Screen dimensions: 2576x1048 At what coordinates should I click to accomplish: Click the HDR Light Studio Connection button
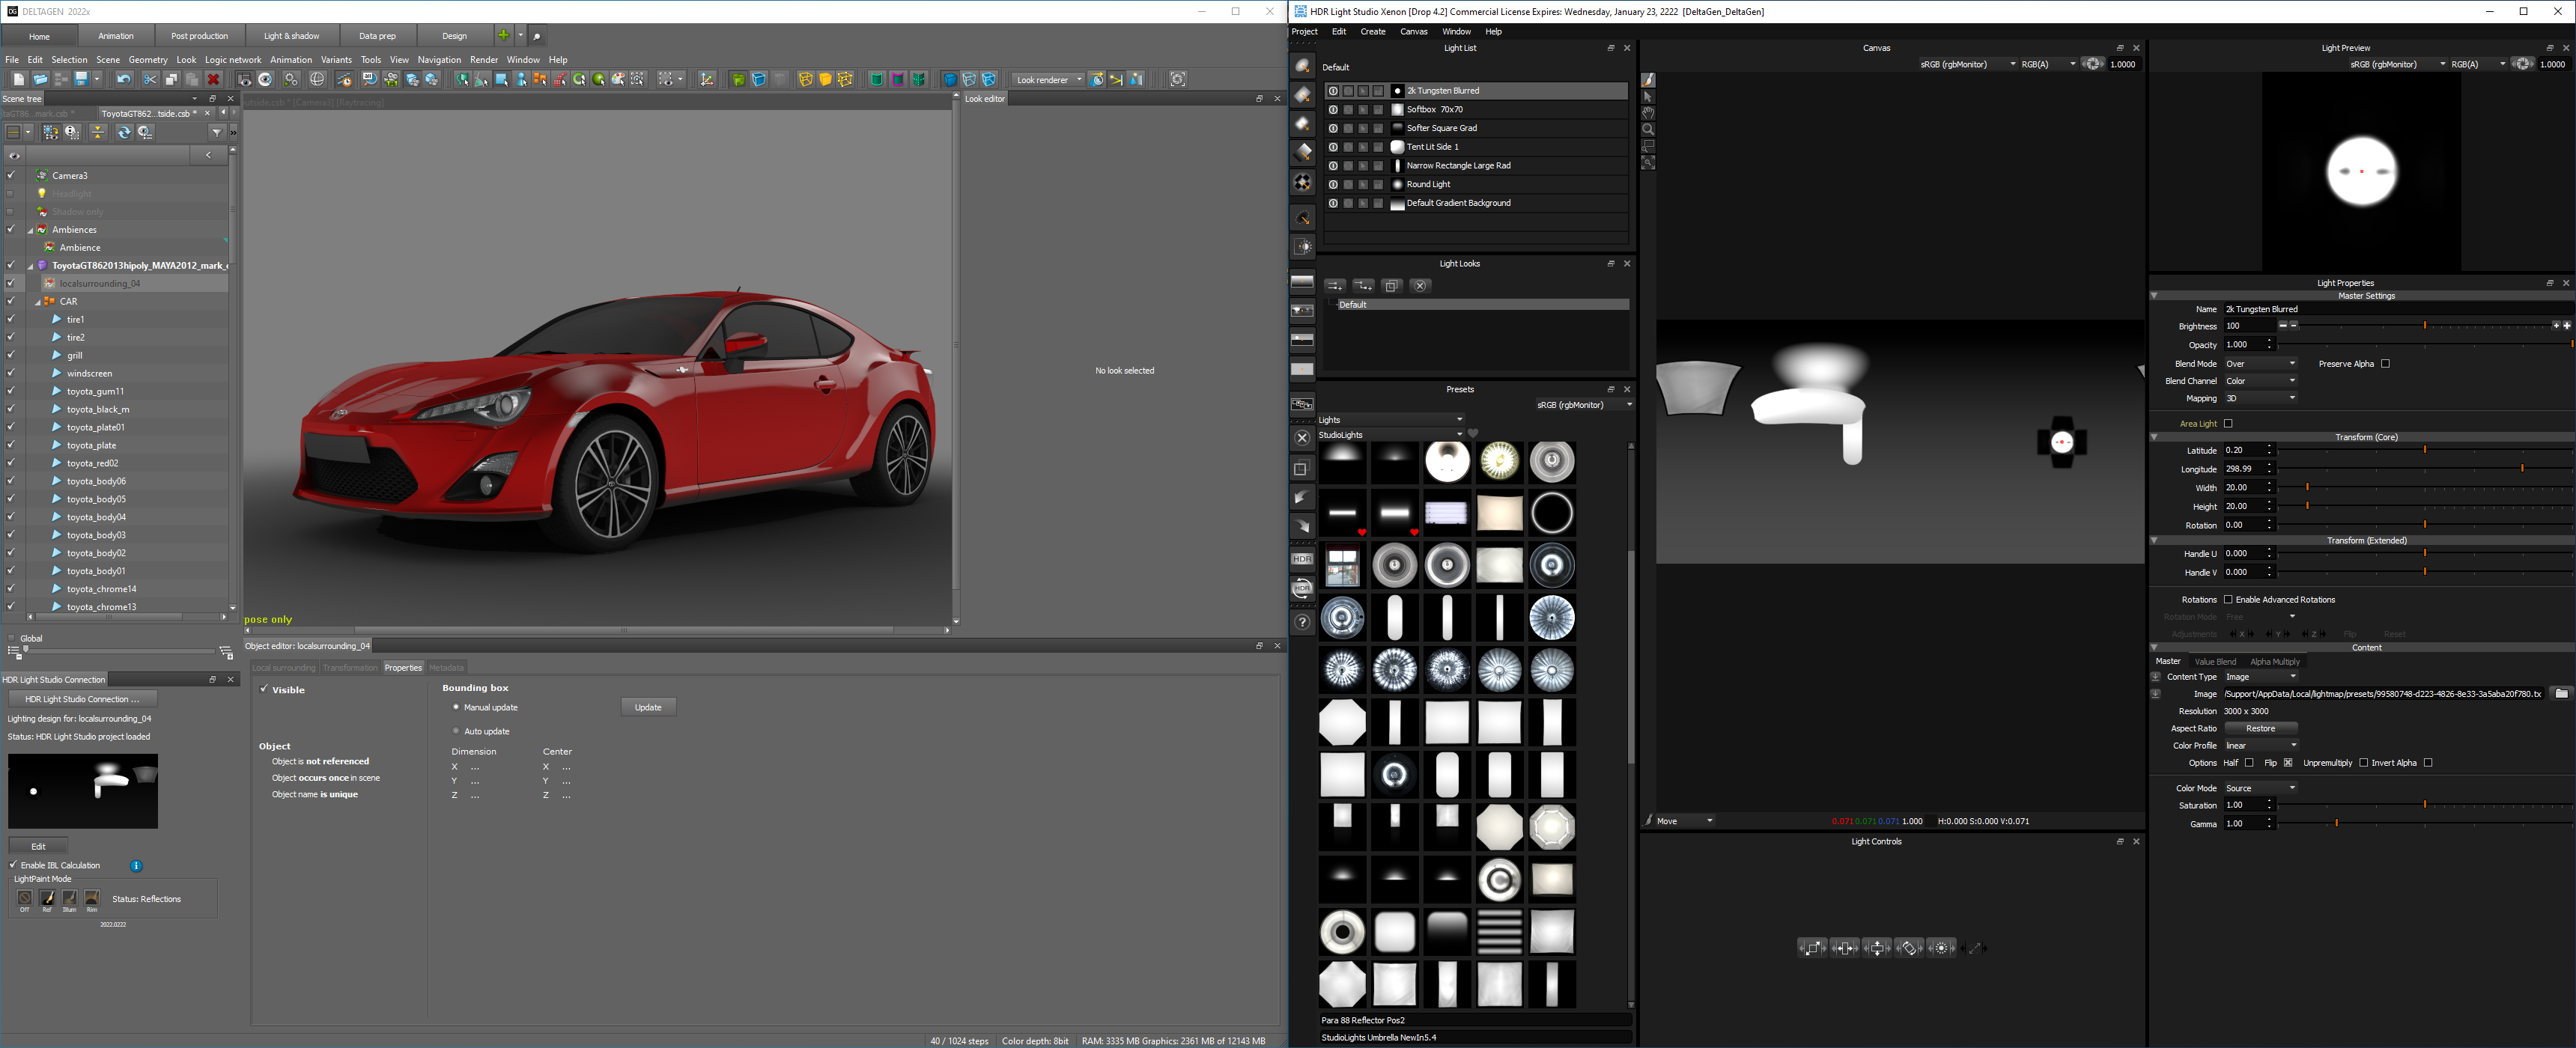[x=82, y=699]
